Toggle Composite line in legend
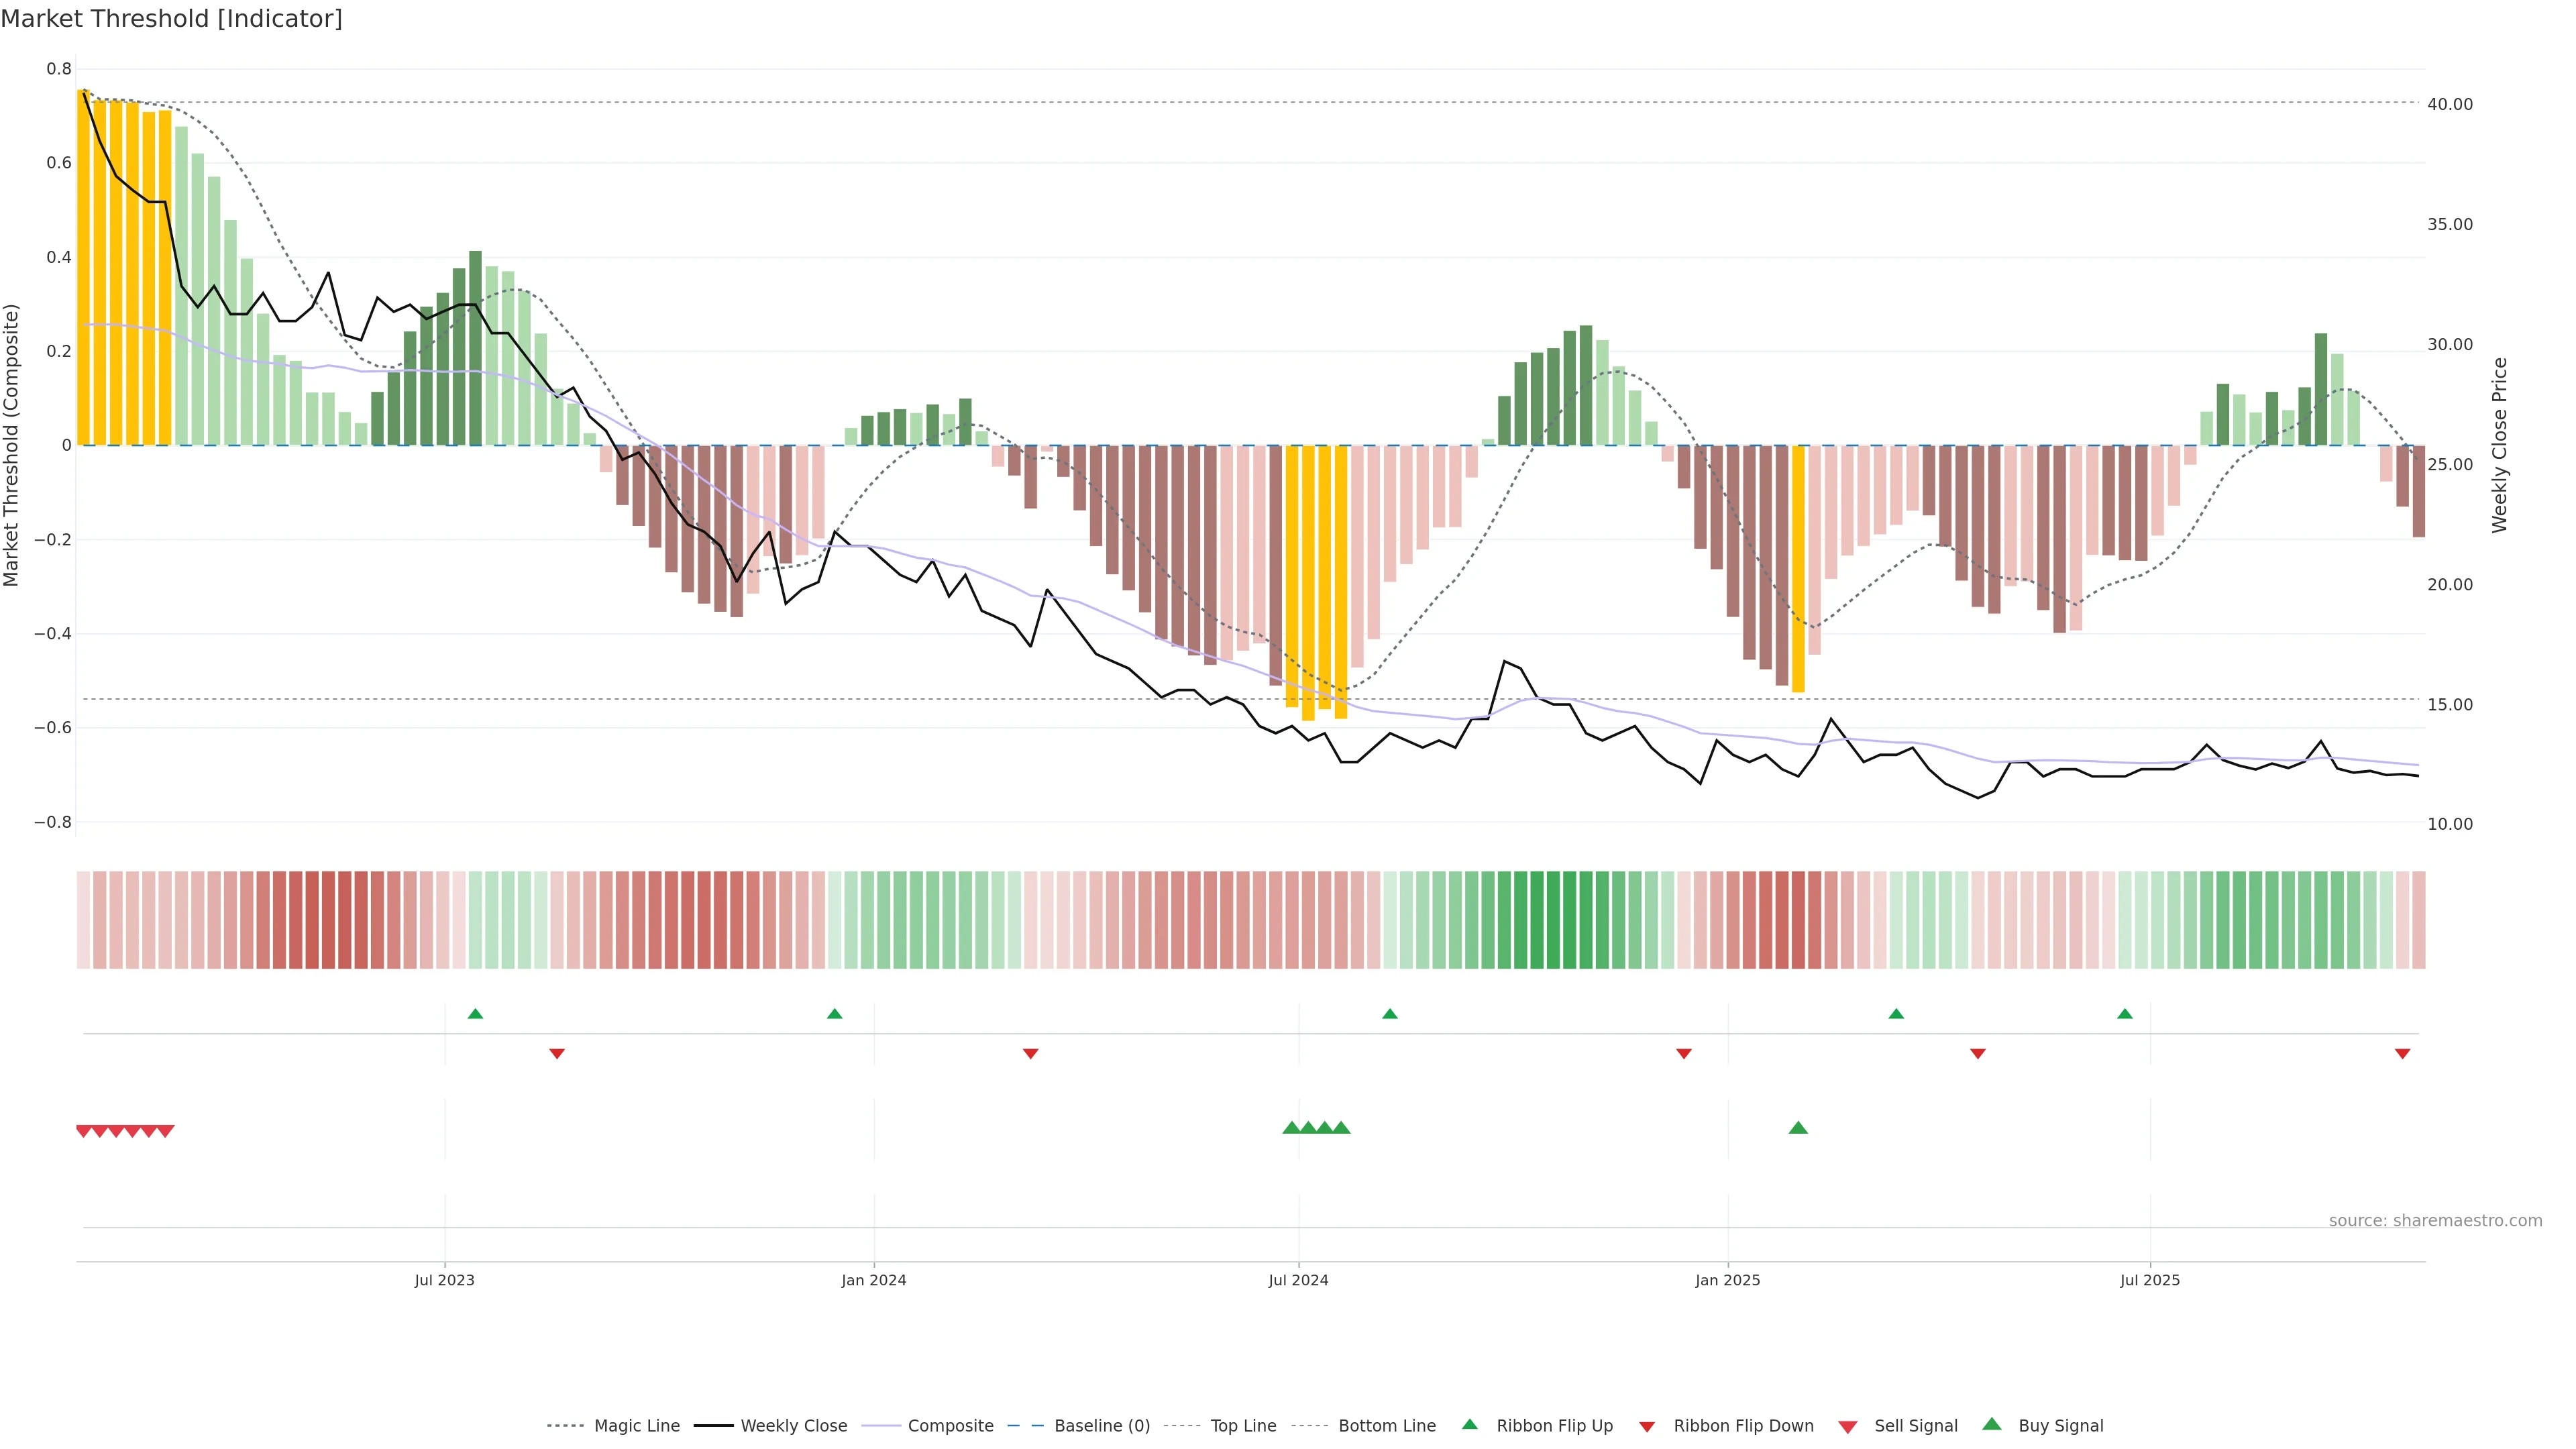This screenshot has width=2576, height=1449. point(950,1426)
